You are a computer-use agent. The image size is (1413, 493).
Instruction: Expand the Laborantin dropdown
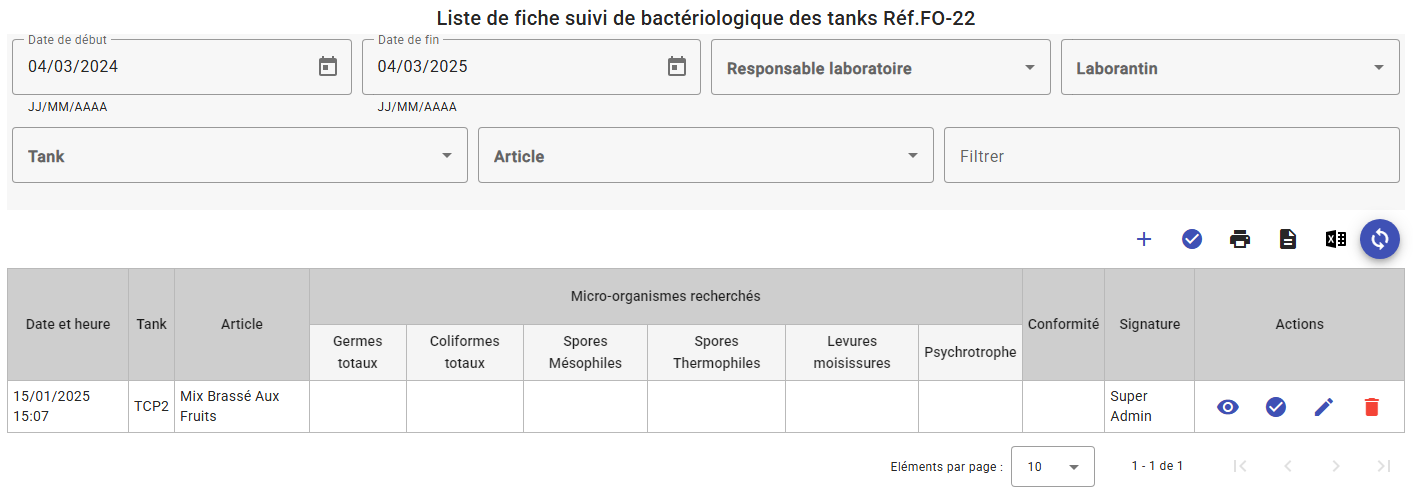click(1230, 67)
